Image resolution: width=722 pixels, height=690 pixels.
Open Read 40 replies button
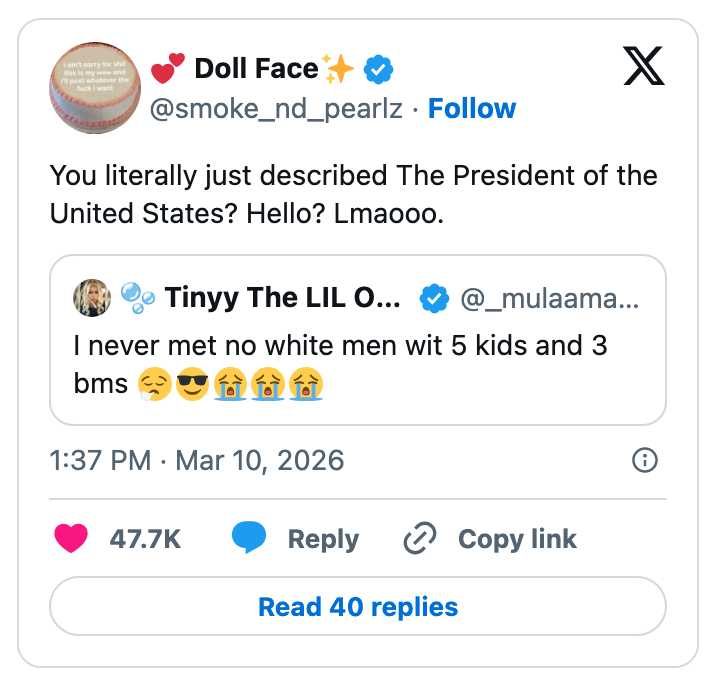click(358, 607)
